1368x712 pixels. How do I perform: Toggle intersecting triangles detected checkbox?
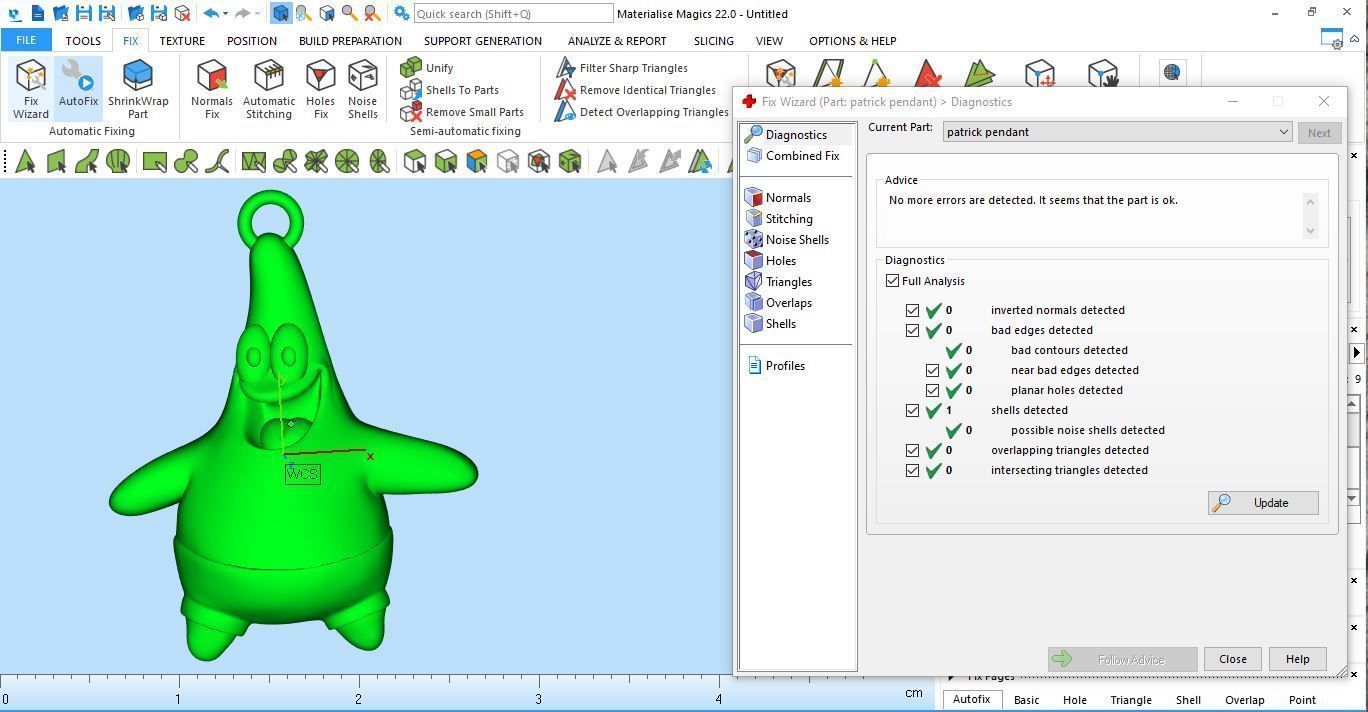912,470
